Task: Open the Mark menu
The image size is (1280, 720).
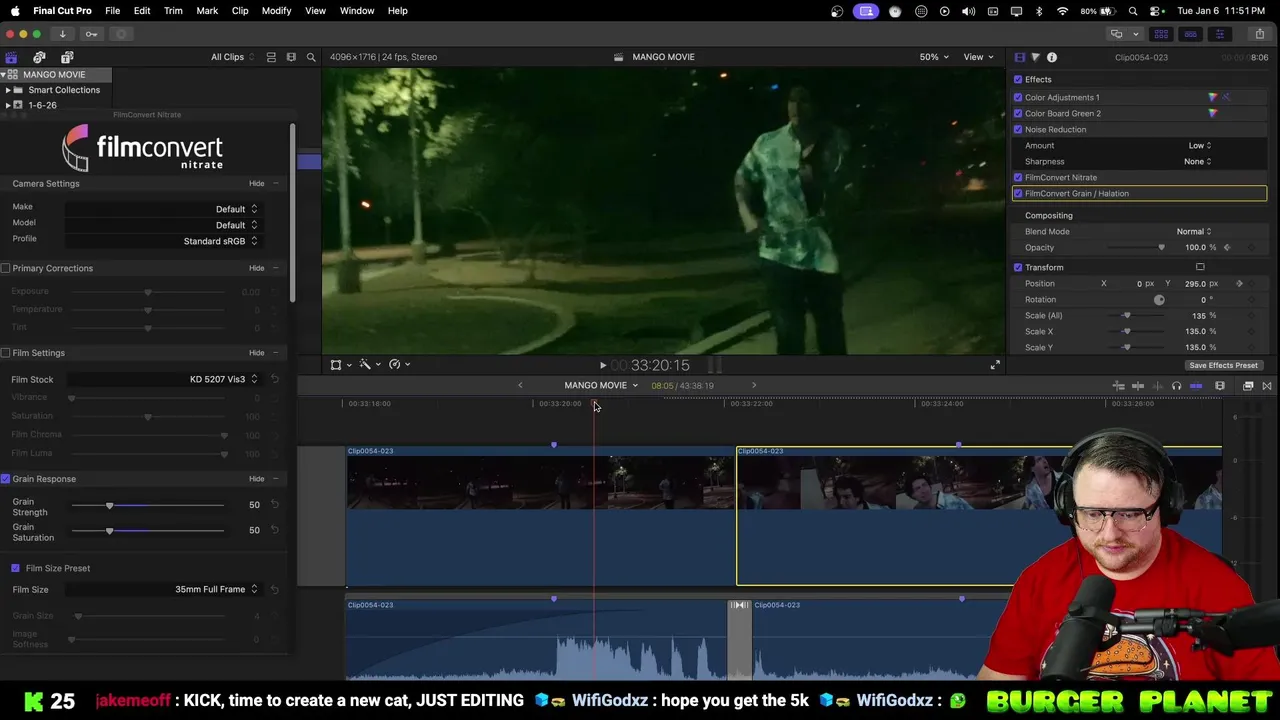Action: click(207, 11)
